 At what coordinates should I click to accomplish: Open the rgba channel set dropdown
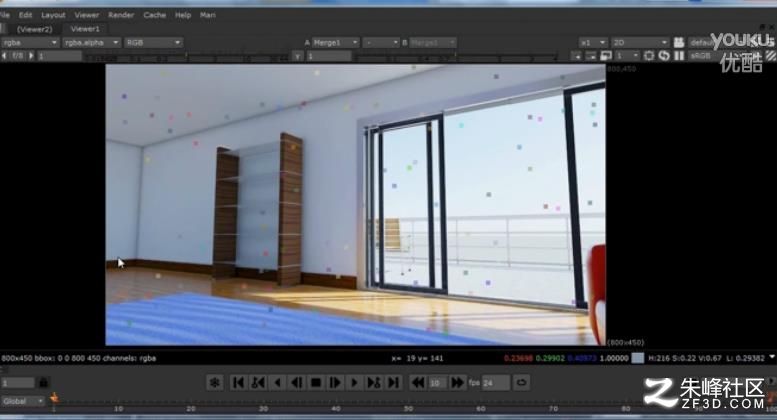coord(30,43)
